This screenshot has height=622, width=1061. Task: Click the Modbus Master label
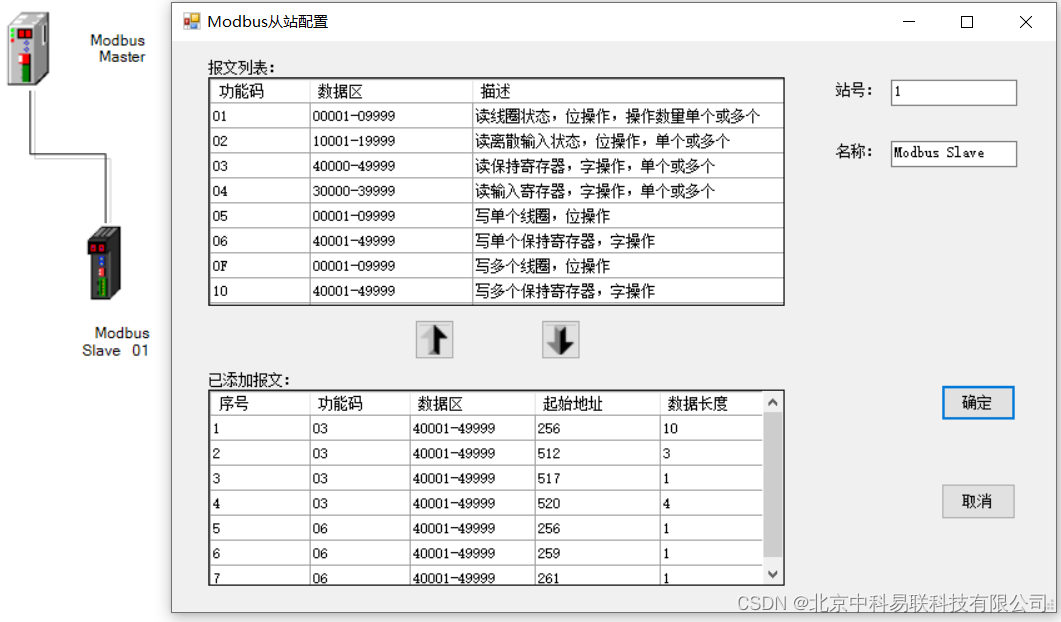pyautogui.click(x=118, y=49)
